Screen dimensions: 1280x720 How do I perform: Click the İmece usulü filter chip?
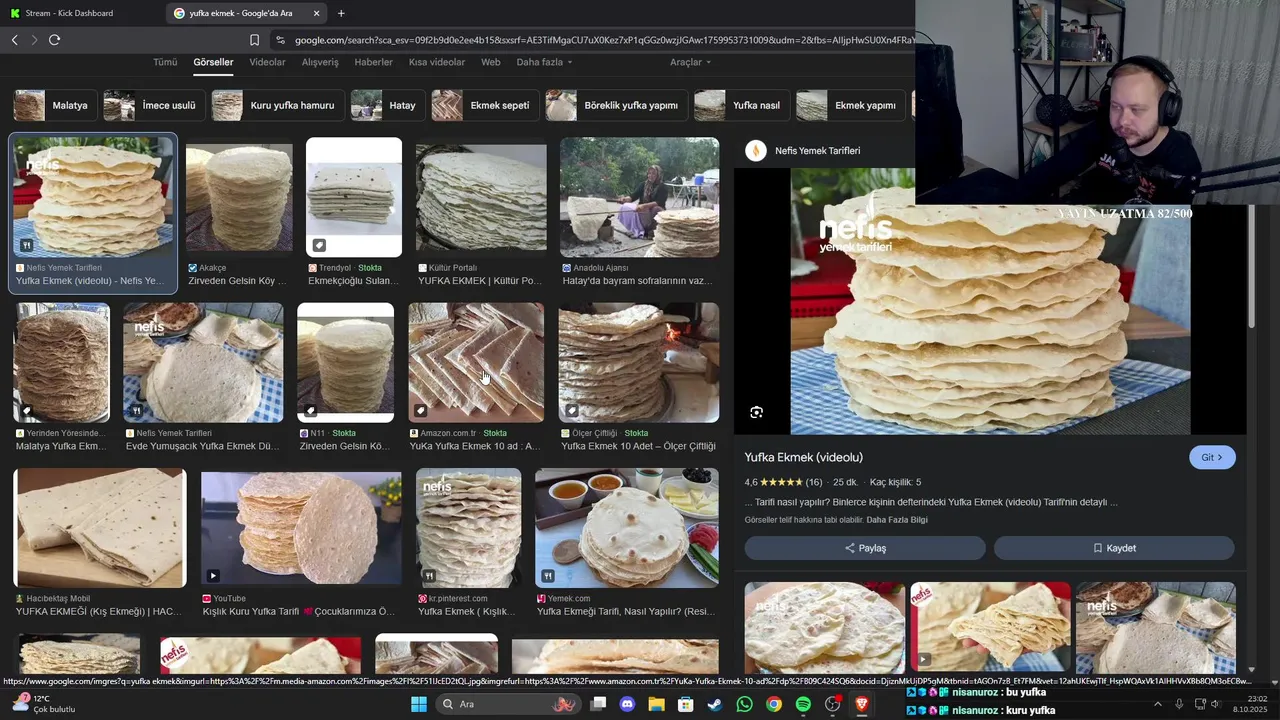point(154,105)
